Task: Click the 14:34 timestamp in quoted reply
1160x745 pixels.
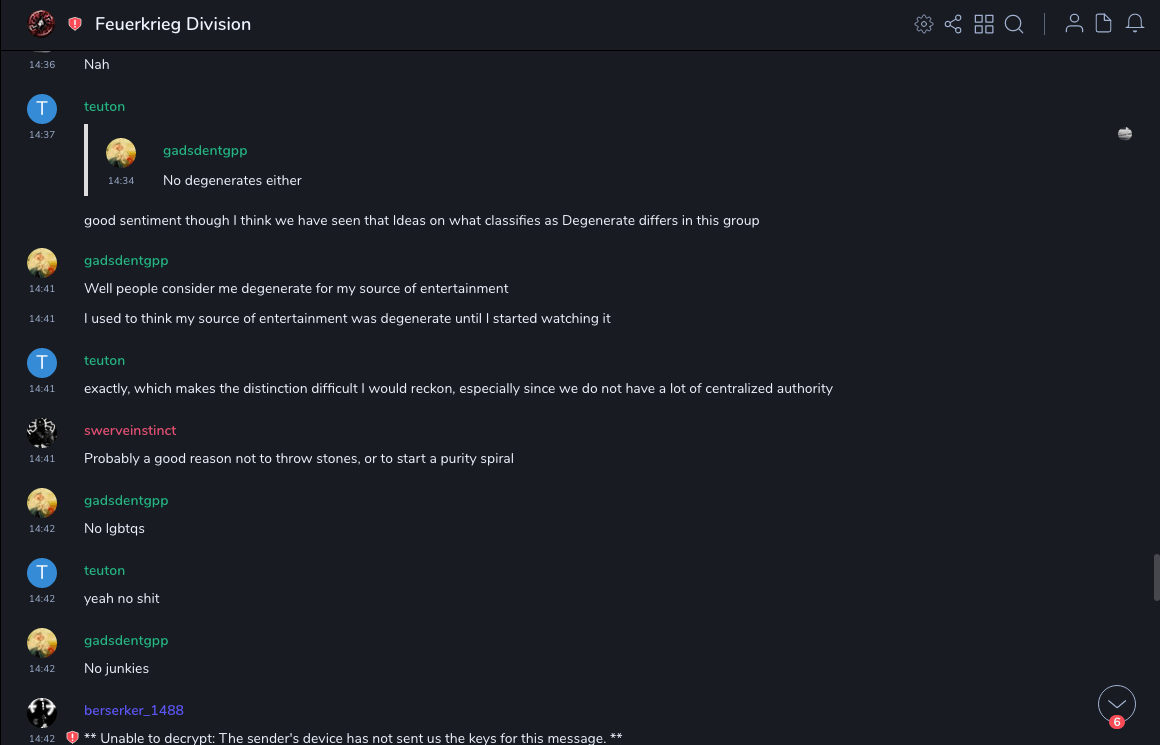Action: point(121,181)
